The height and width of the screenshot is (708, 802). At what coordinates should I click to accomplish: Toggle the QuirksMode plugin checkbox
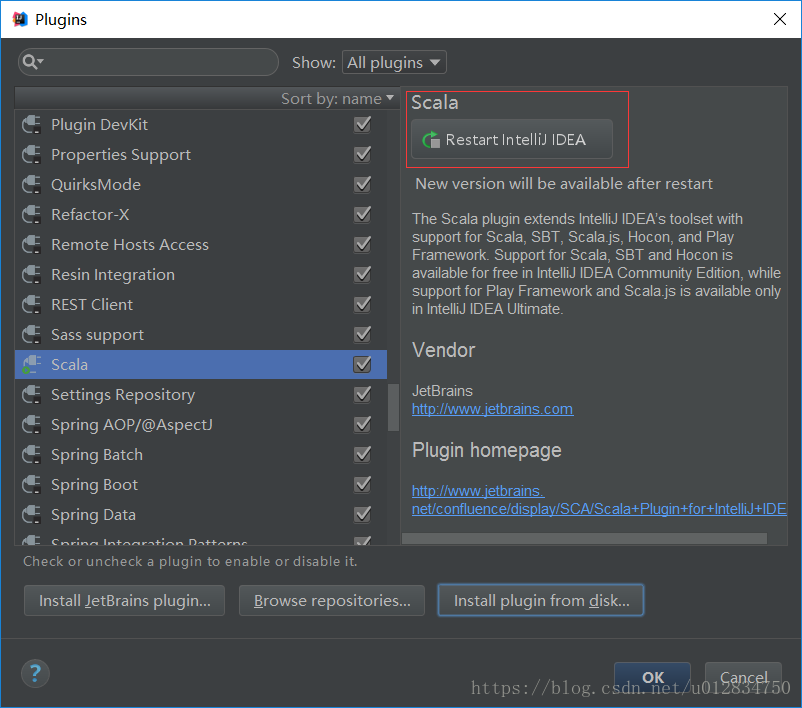362,185
